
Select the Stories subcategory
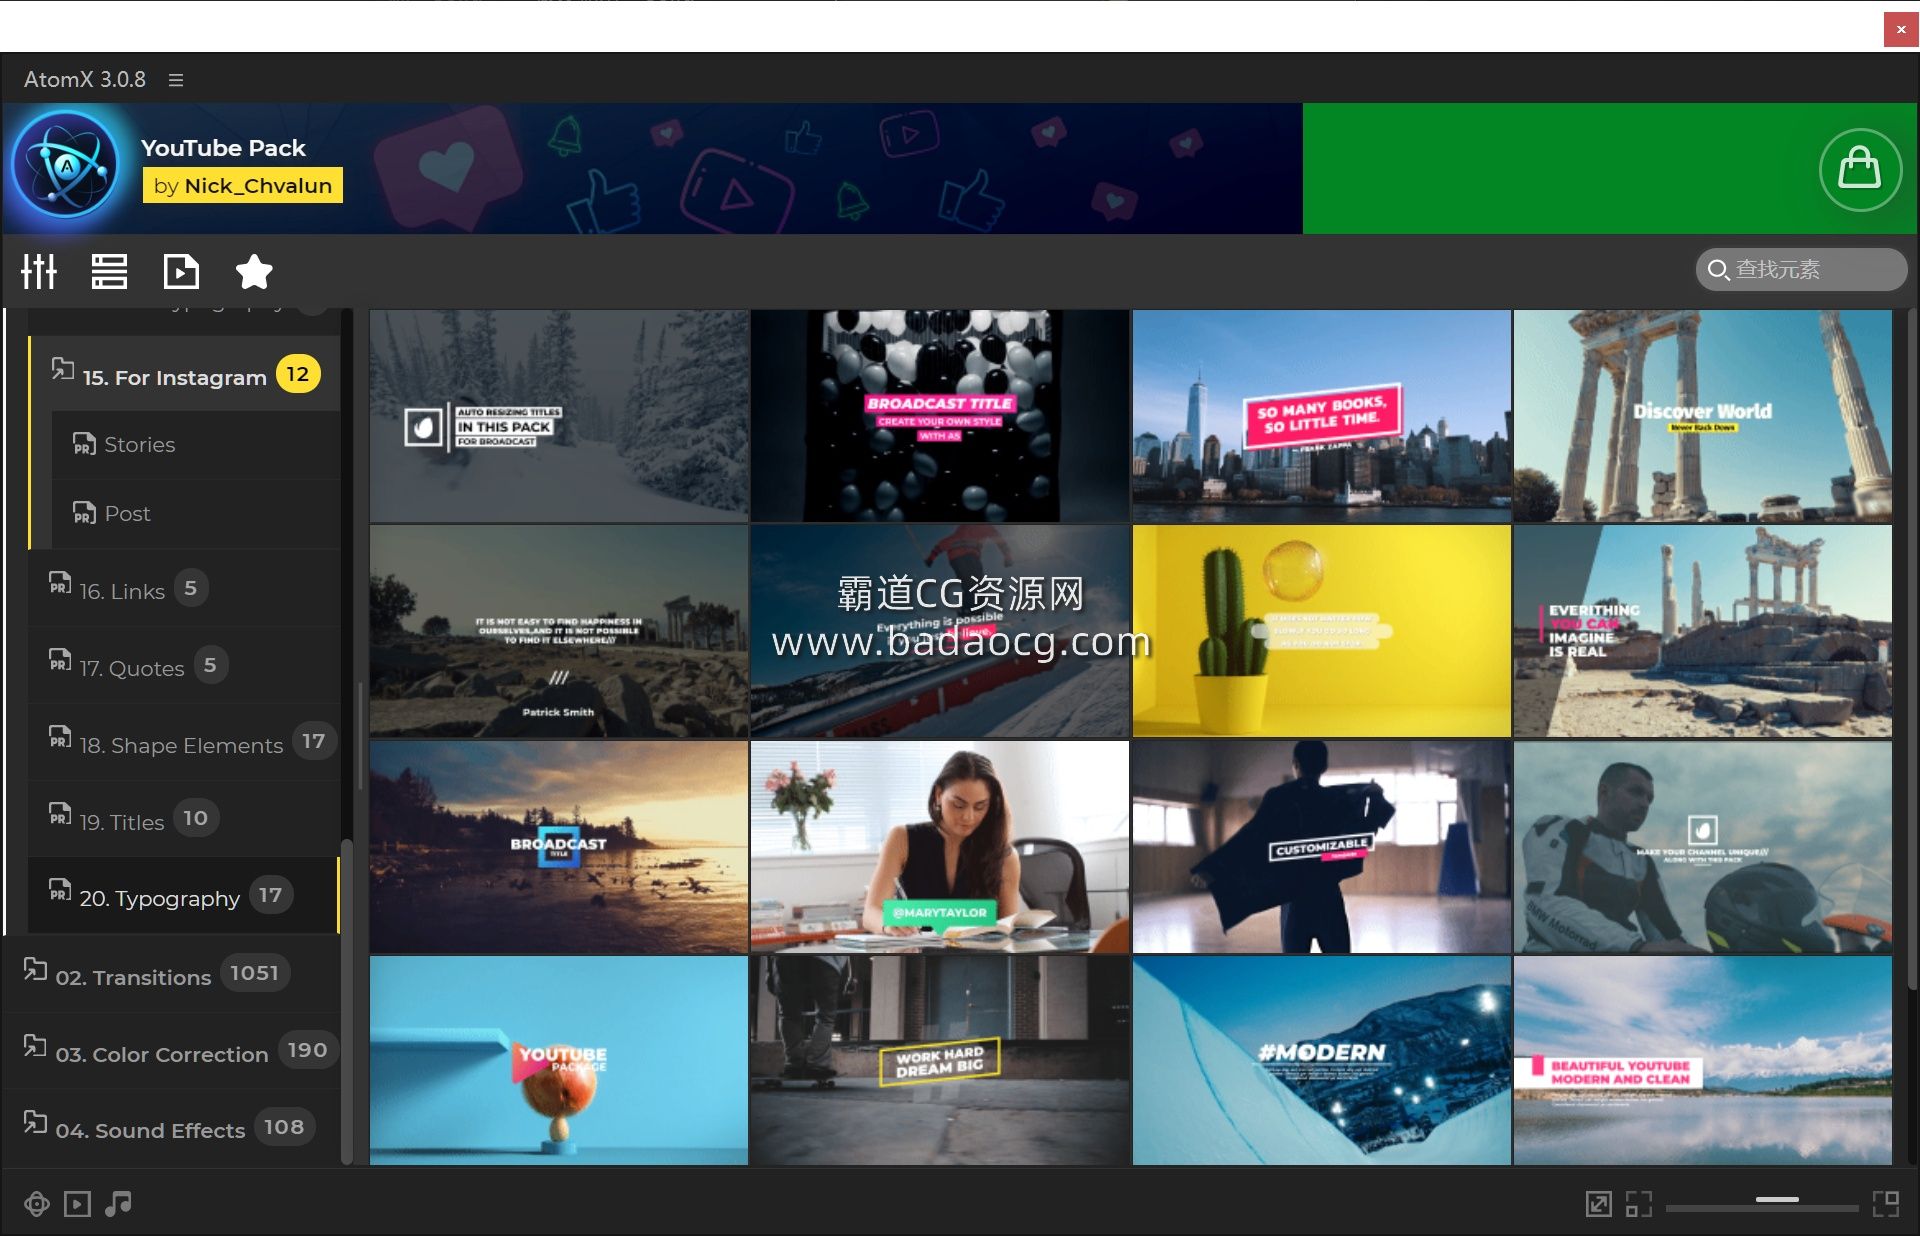196,445
